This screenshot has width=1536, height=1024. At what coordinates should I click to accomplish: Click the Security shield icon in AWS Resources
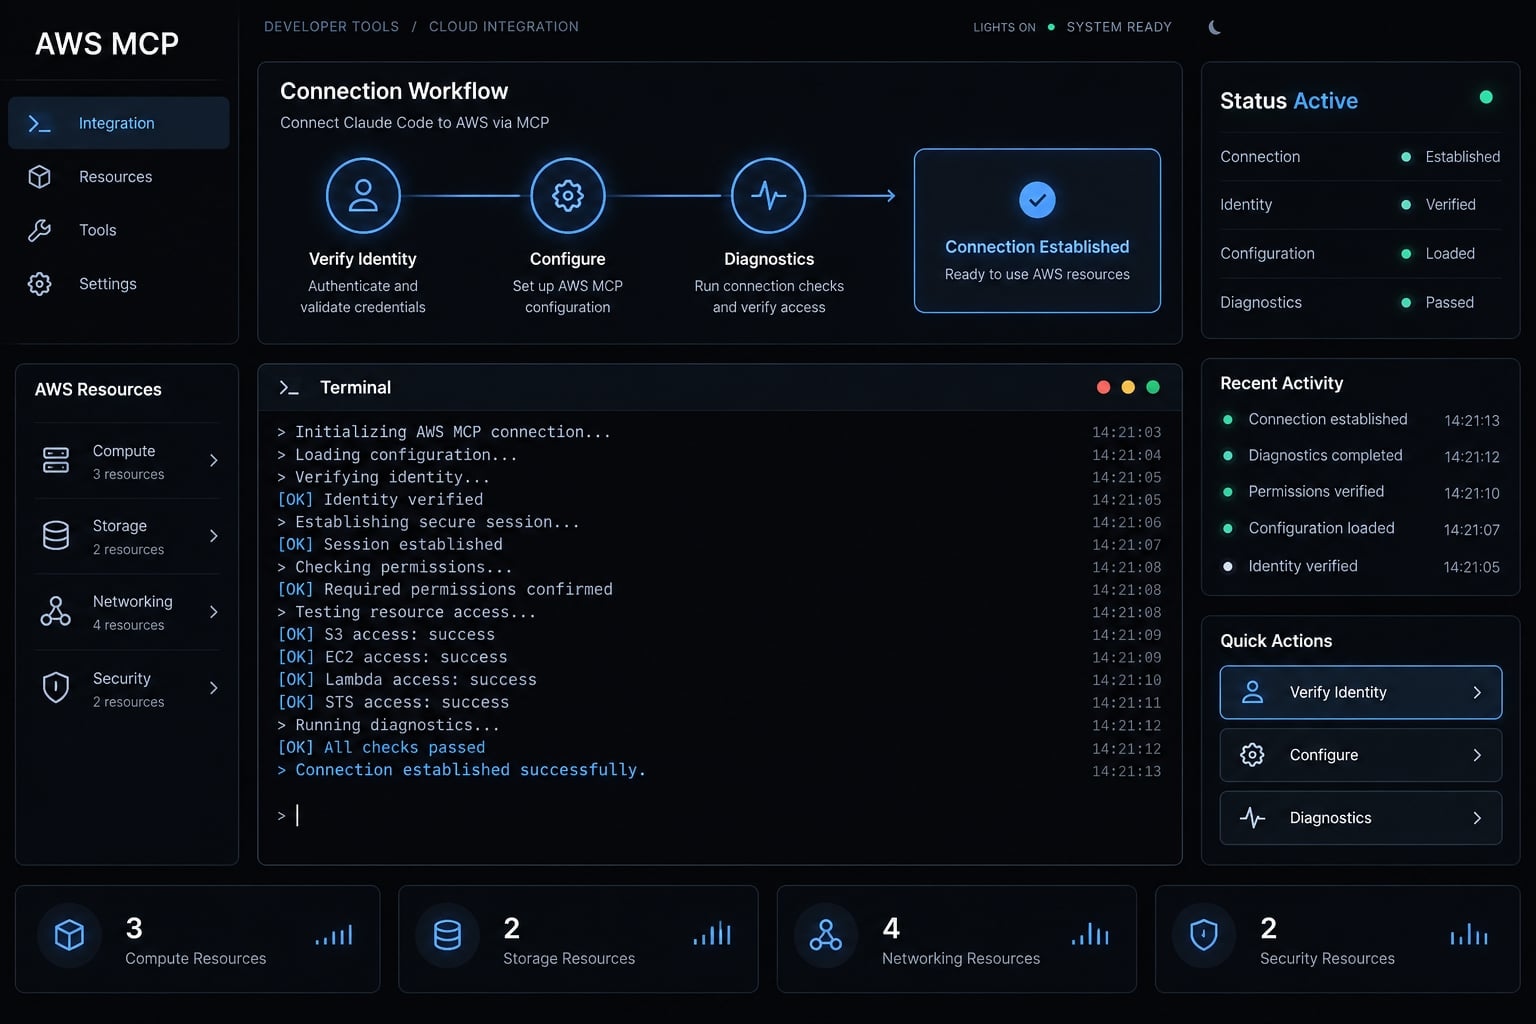point(56,688)
